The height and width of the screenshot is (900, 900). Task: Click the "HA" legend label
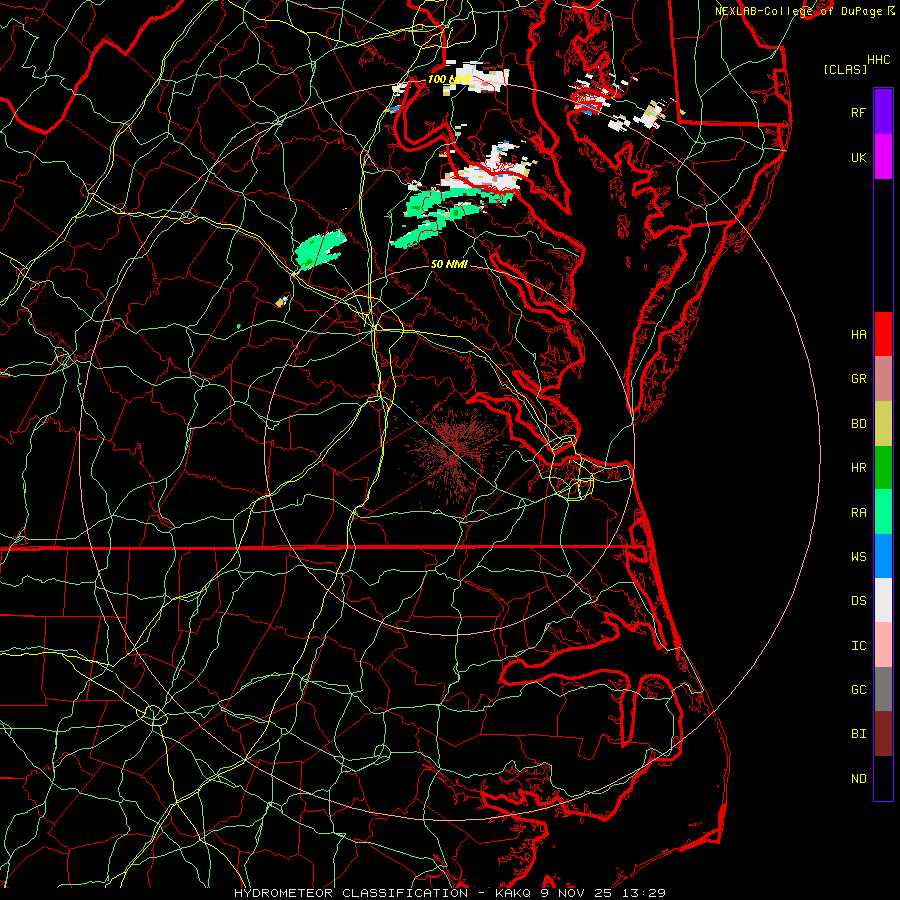coord(858,335)
